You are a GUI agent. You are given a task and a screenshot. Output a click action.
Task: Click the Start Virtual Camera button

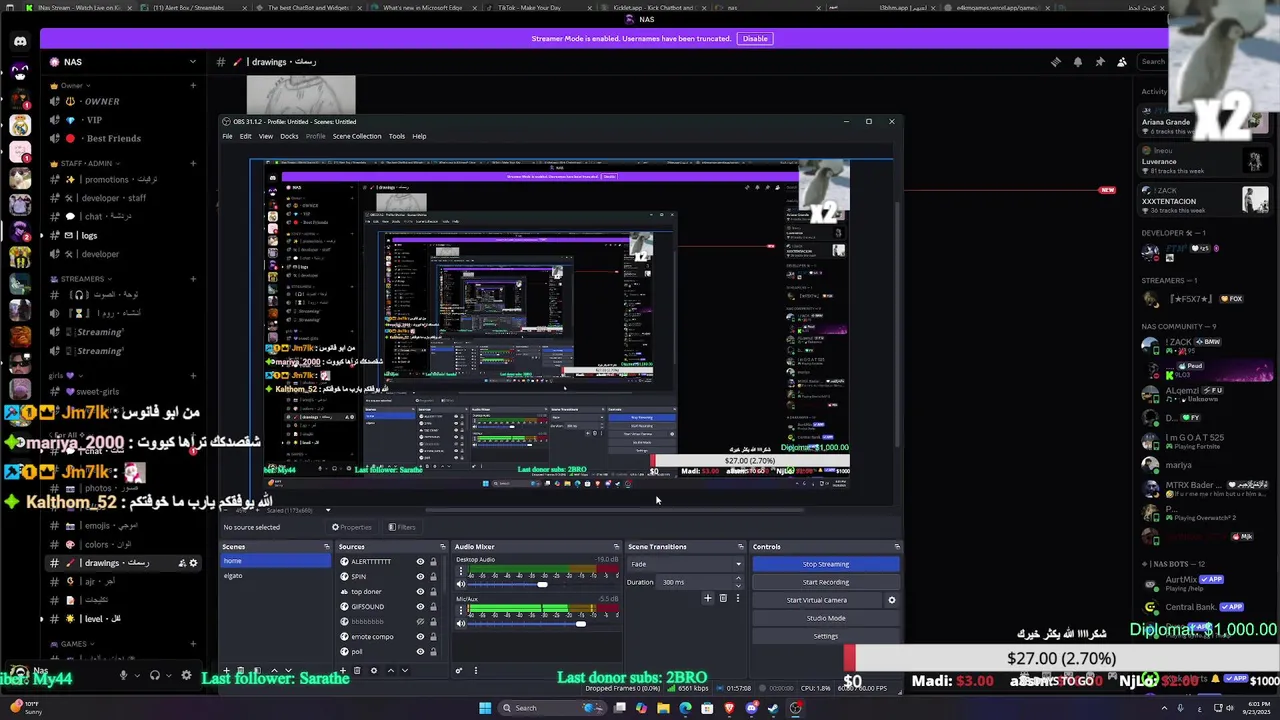click(816, 600)
